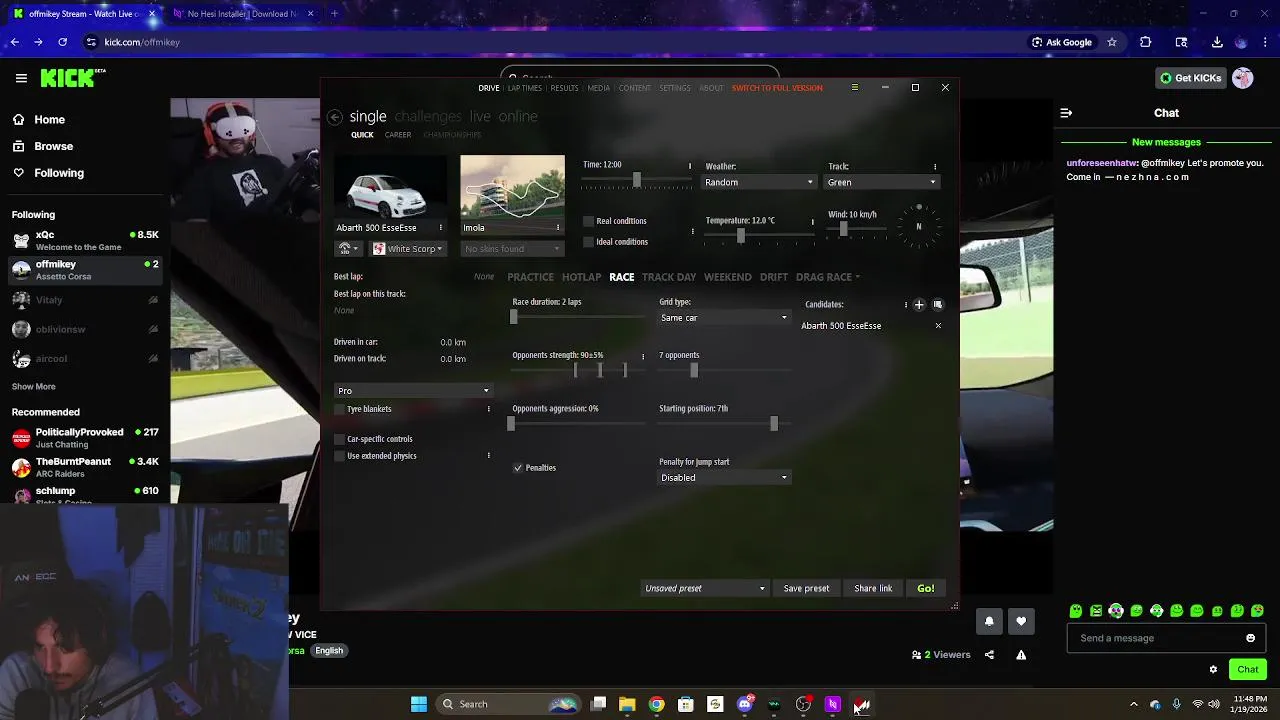Image resolution: width=1280 pixels, height=720 pixels.
Task: Open chat settings gear icon
Action: click(x=1213, y=670)
